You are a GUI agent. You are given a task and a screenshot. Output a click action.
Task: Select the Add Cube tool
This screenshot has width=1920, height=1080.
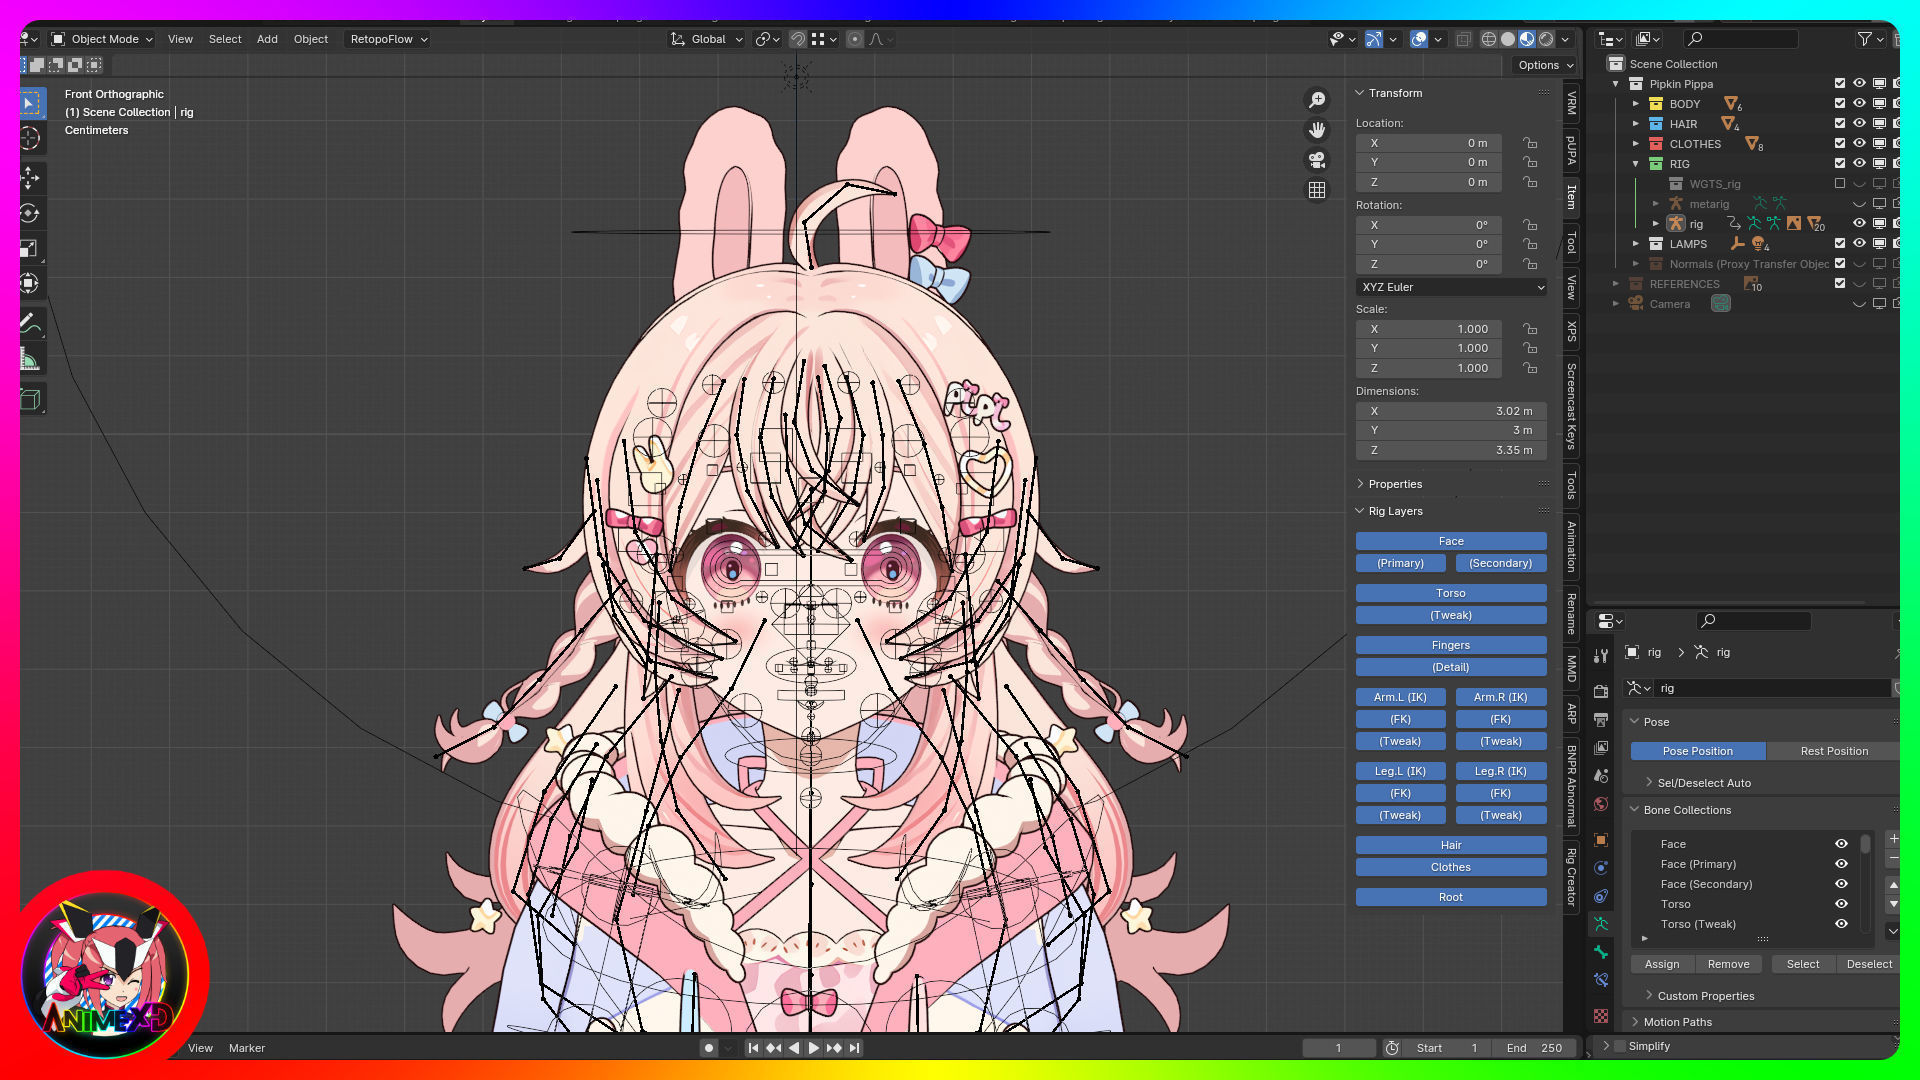click(30, 400)
